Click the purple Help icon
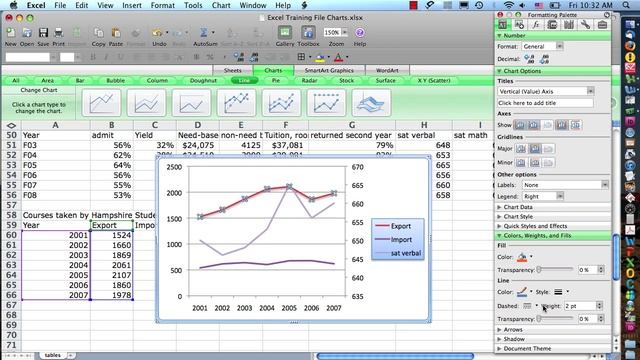Viewport: 640px width, 360px height. [x=360, y=33]
